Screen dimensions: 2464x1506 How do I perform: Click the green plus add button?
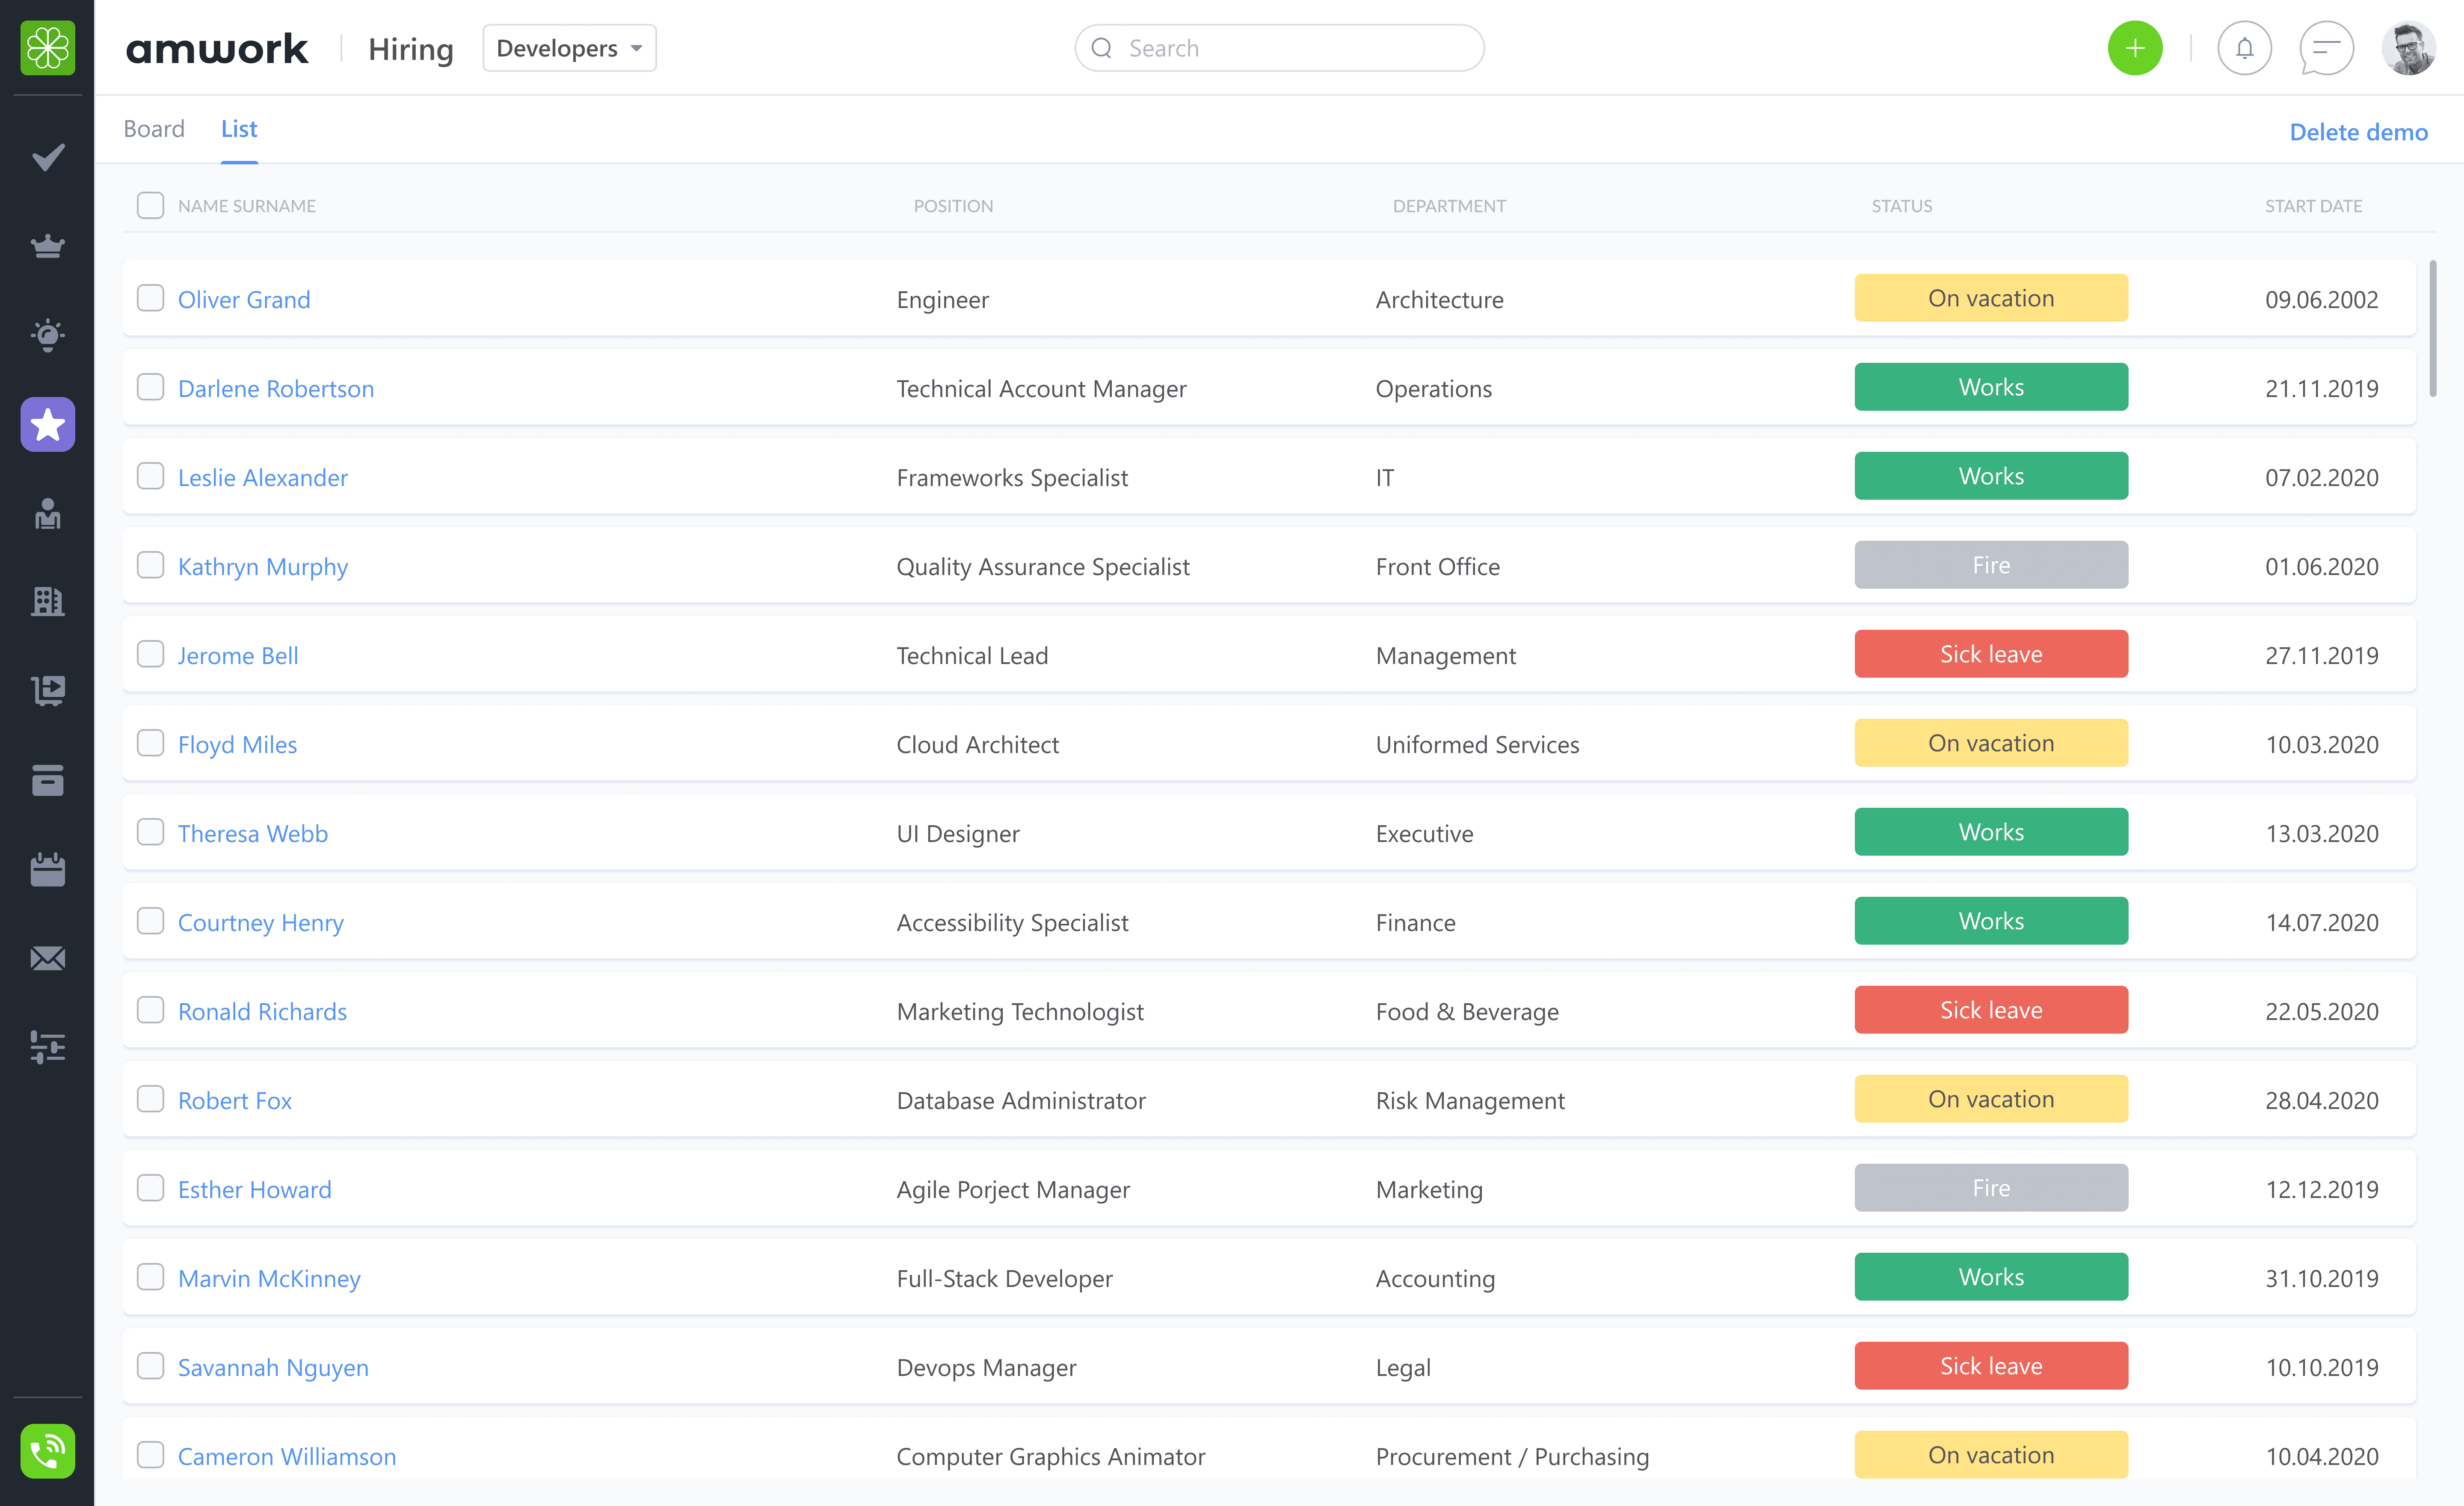(x=2135, y=48)
